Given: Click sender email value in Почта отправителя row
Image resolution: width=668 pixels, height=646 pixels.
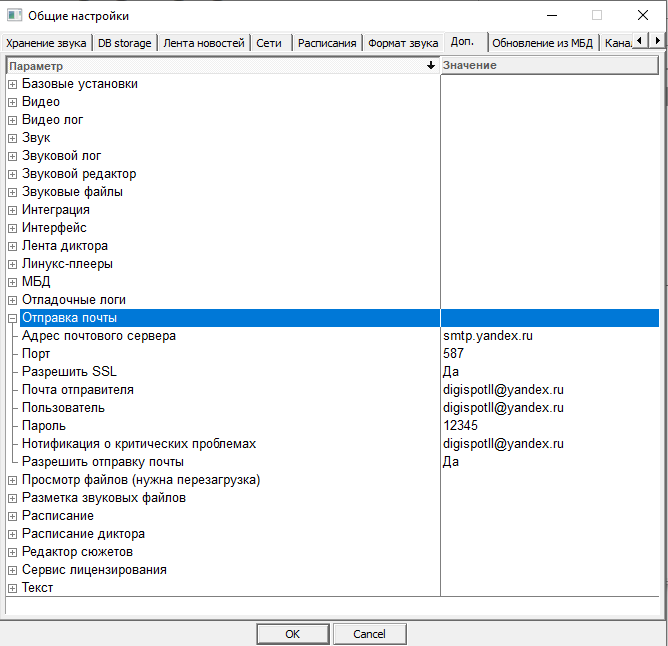Looking at the screenshot, I should coord(503,390).
